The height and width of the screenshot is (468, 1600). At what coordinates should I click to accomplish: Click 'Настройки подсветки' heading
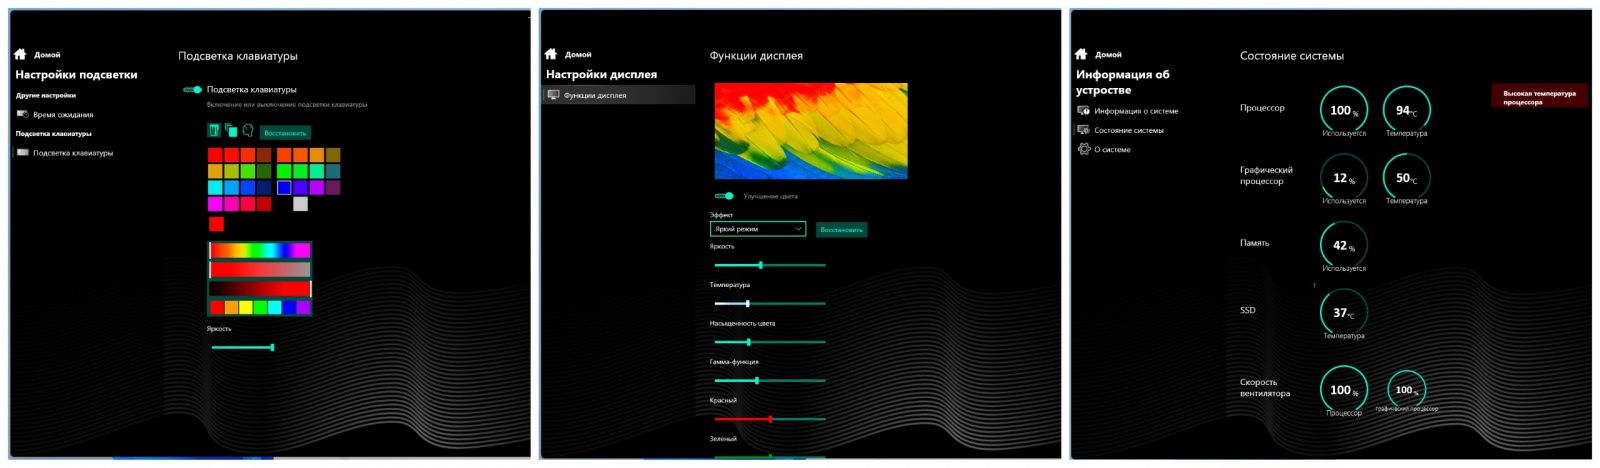coord(76,75)
